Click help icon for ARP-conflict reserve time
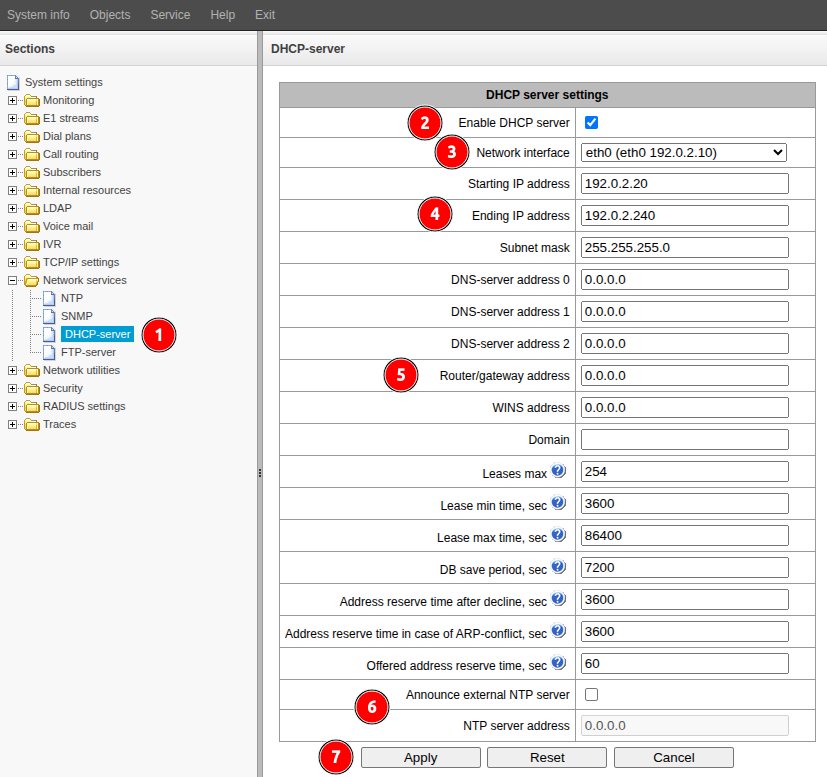827x777 pixels. coord(558,631)
